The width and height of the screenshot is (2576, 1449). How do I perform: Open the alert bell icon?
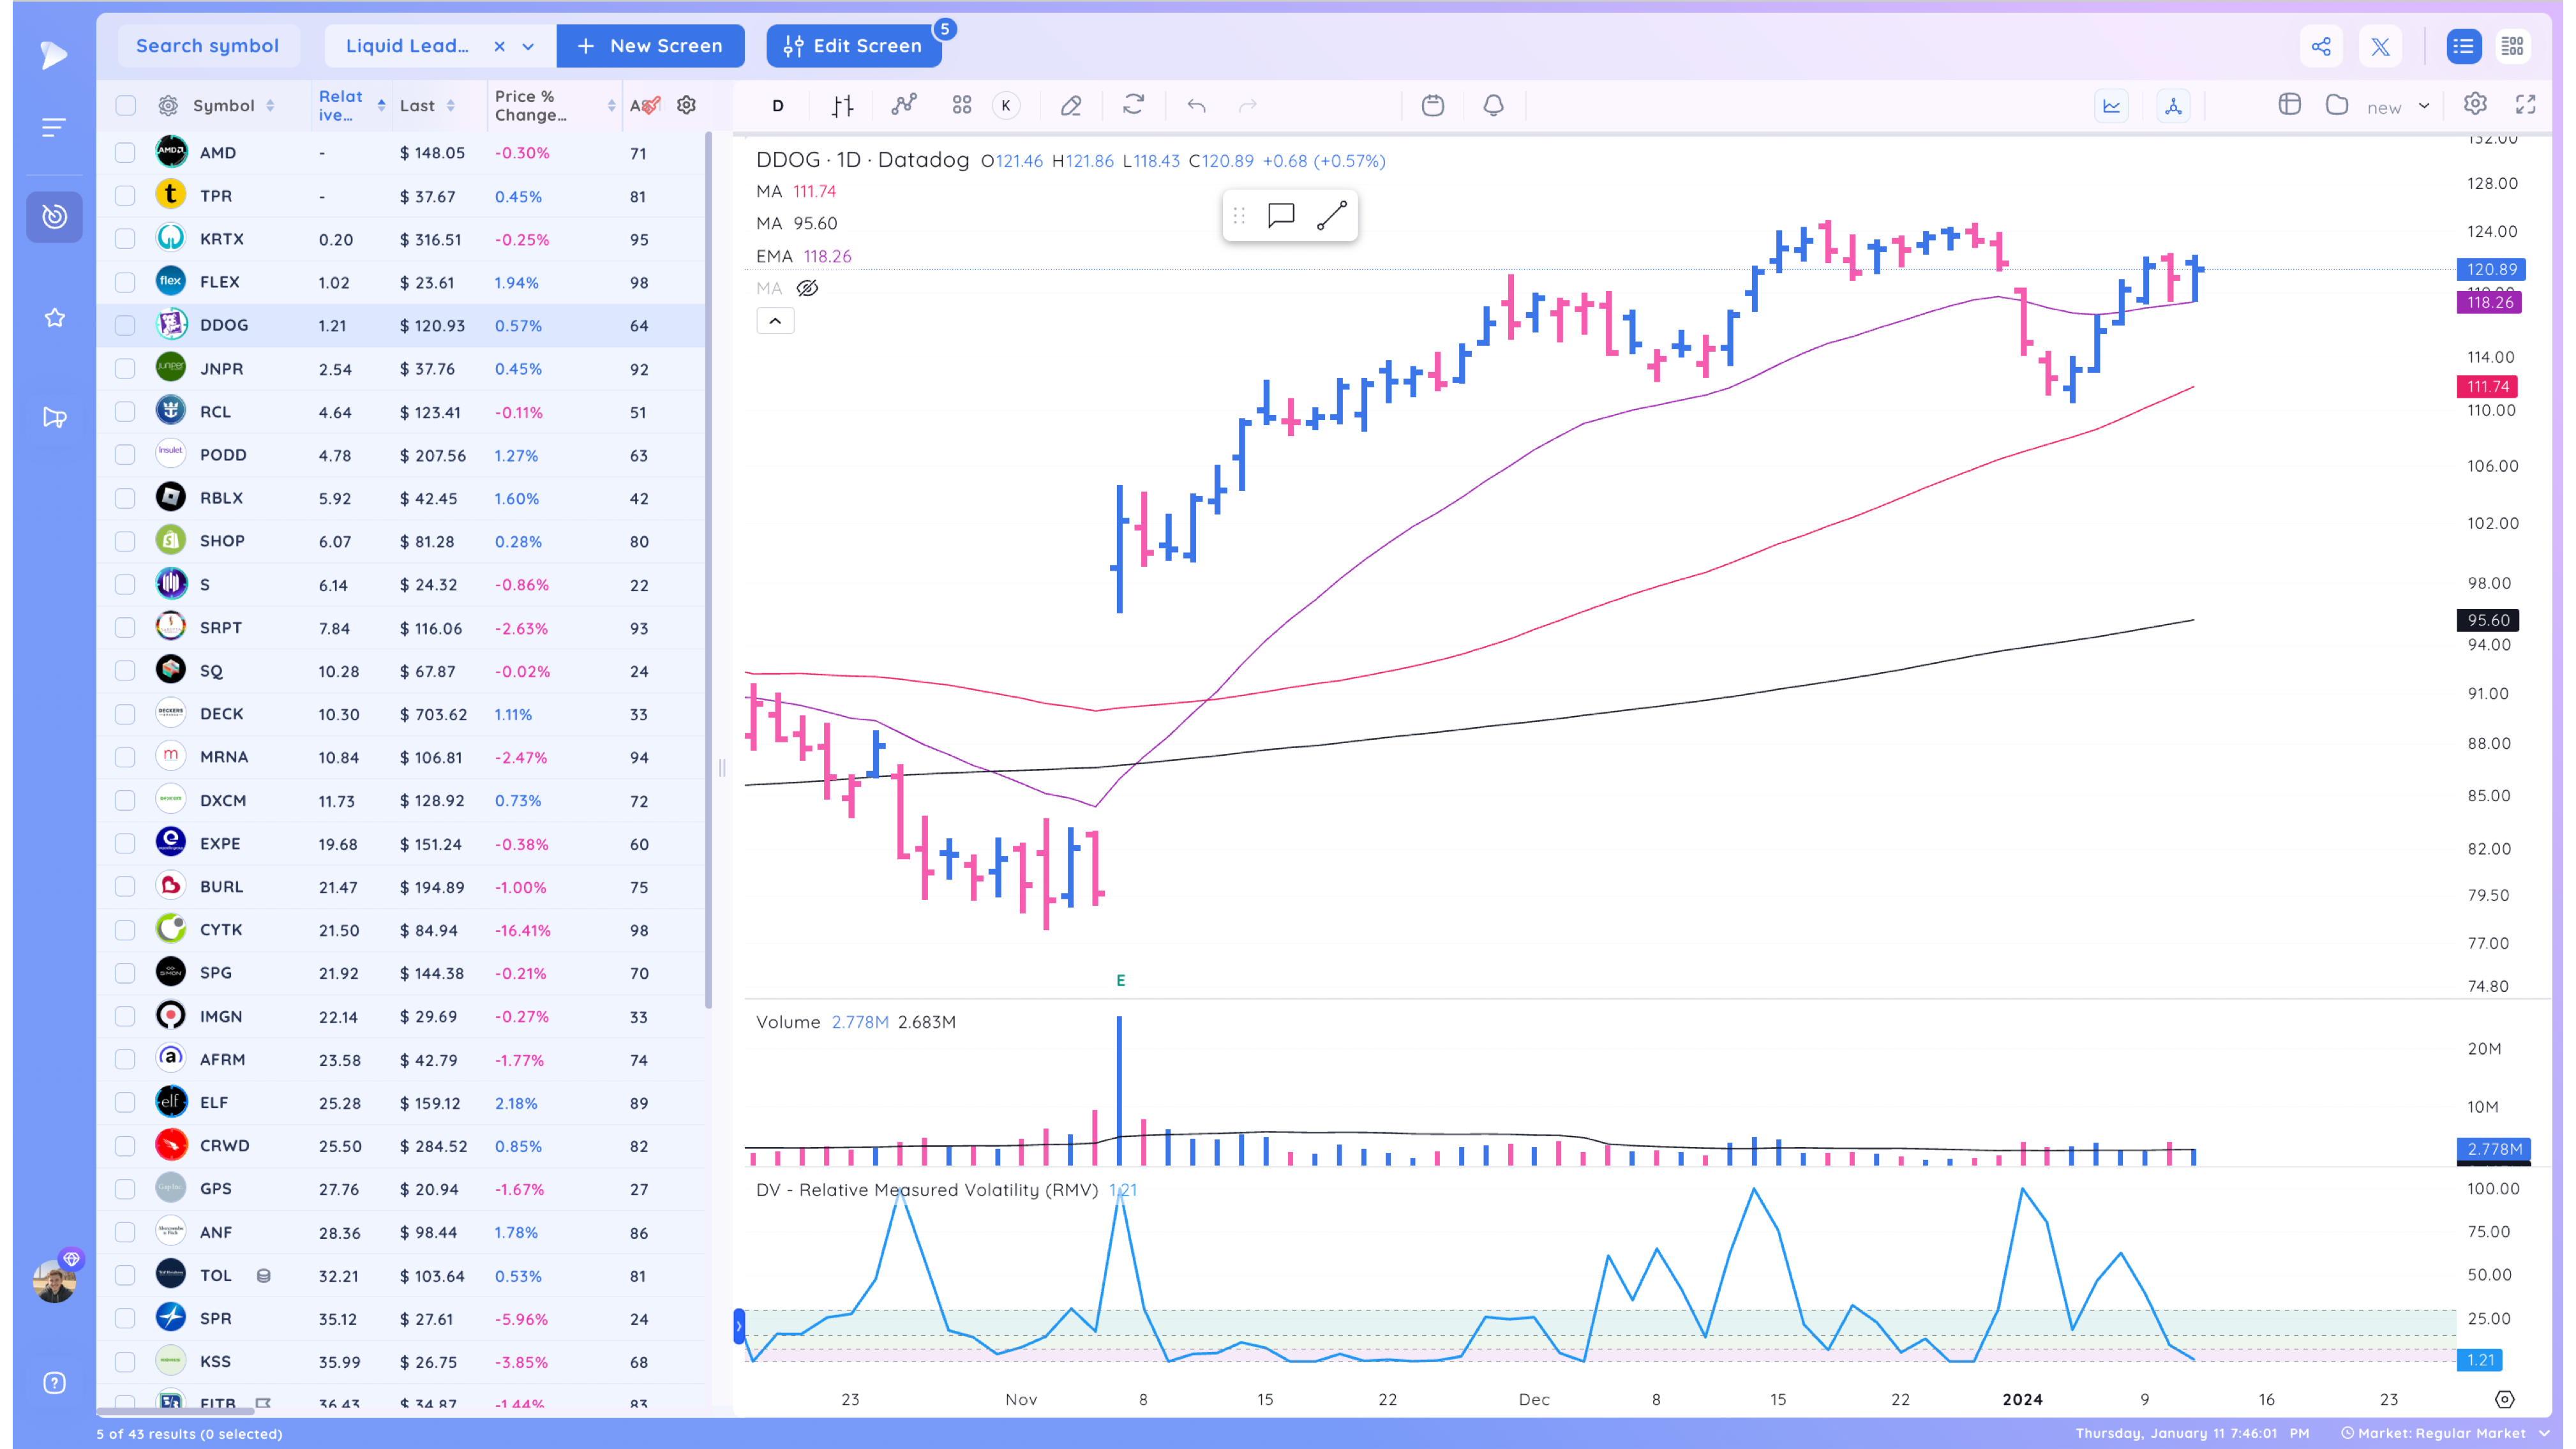pyautogui.click(x=1493, y=105)
